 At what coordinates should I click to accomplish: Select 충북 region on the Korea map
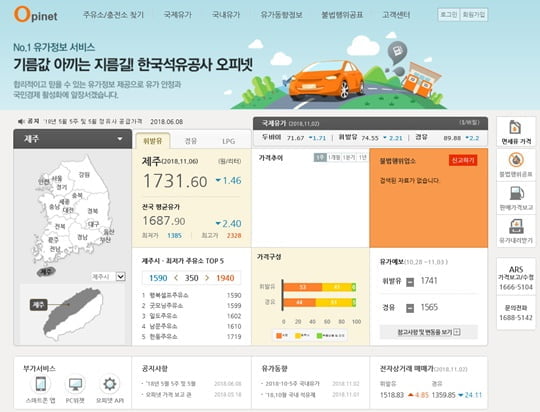(x=77, y=195)
